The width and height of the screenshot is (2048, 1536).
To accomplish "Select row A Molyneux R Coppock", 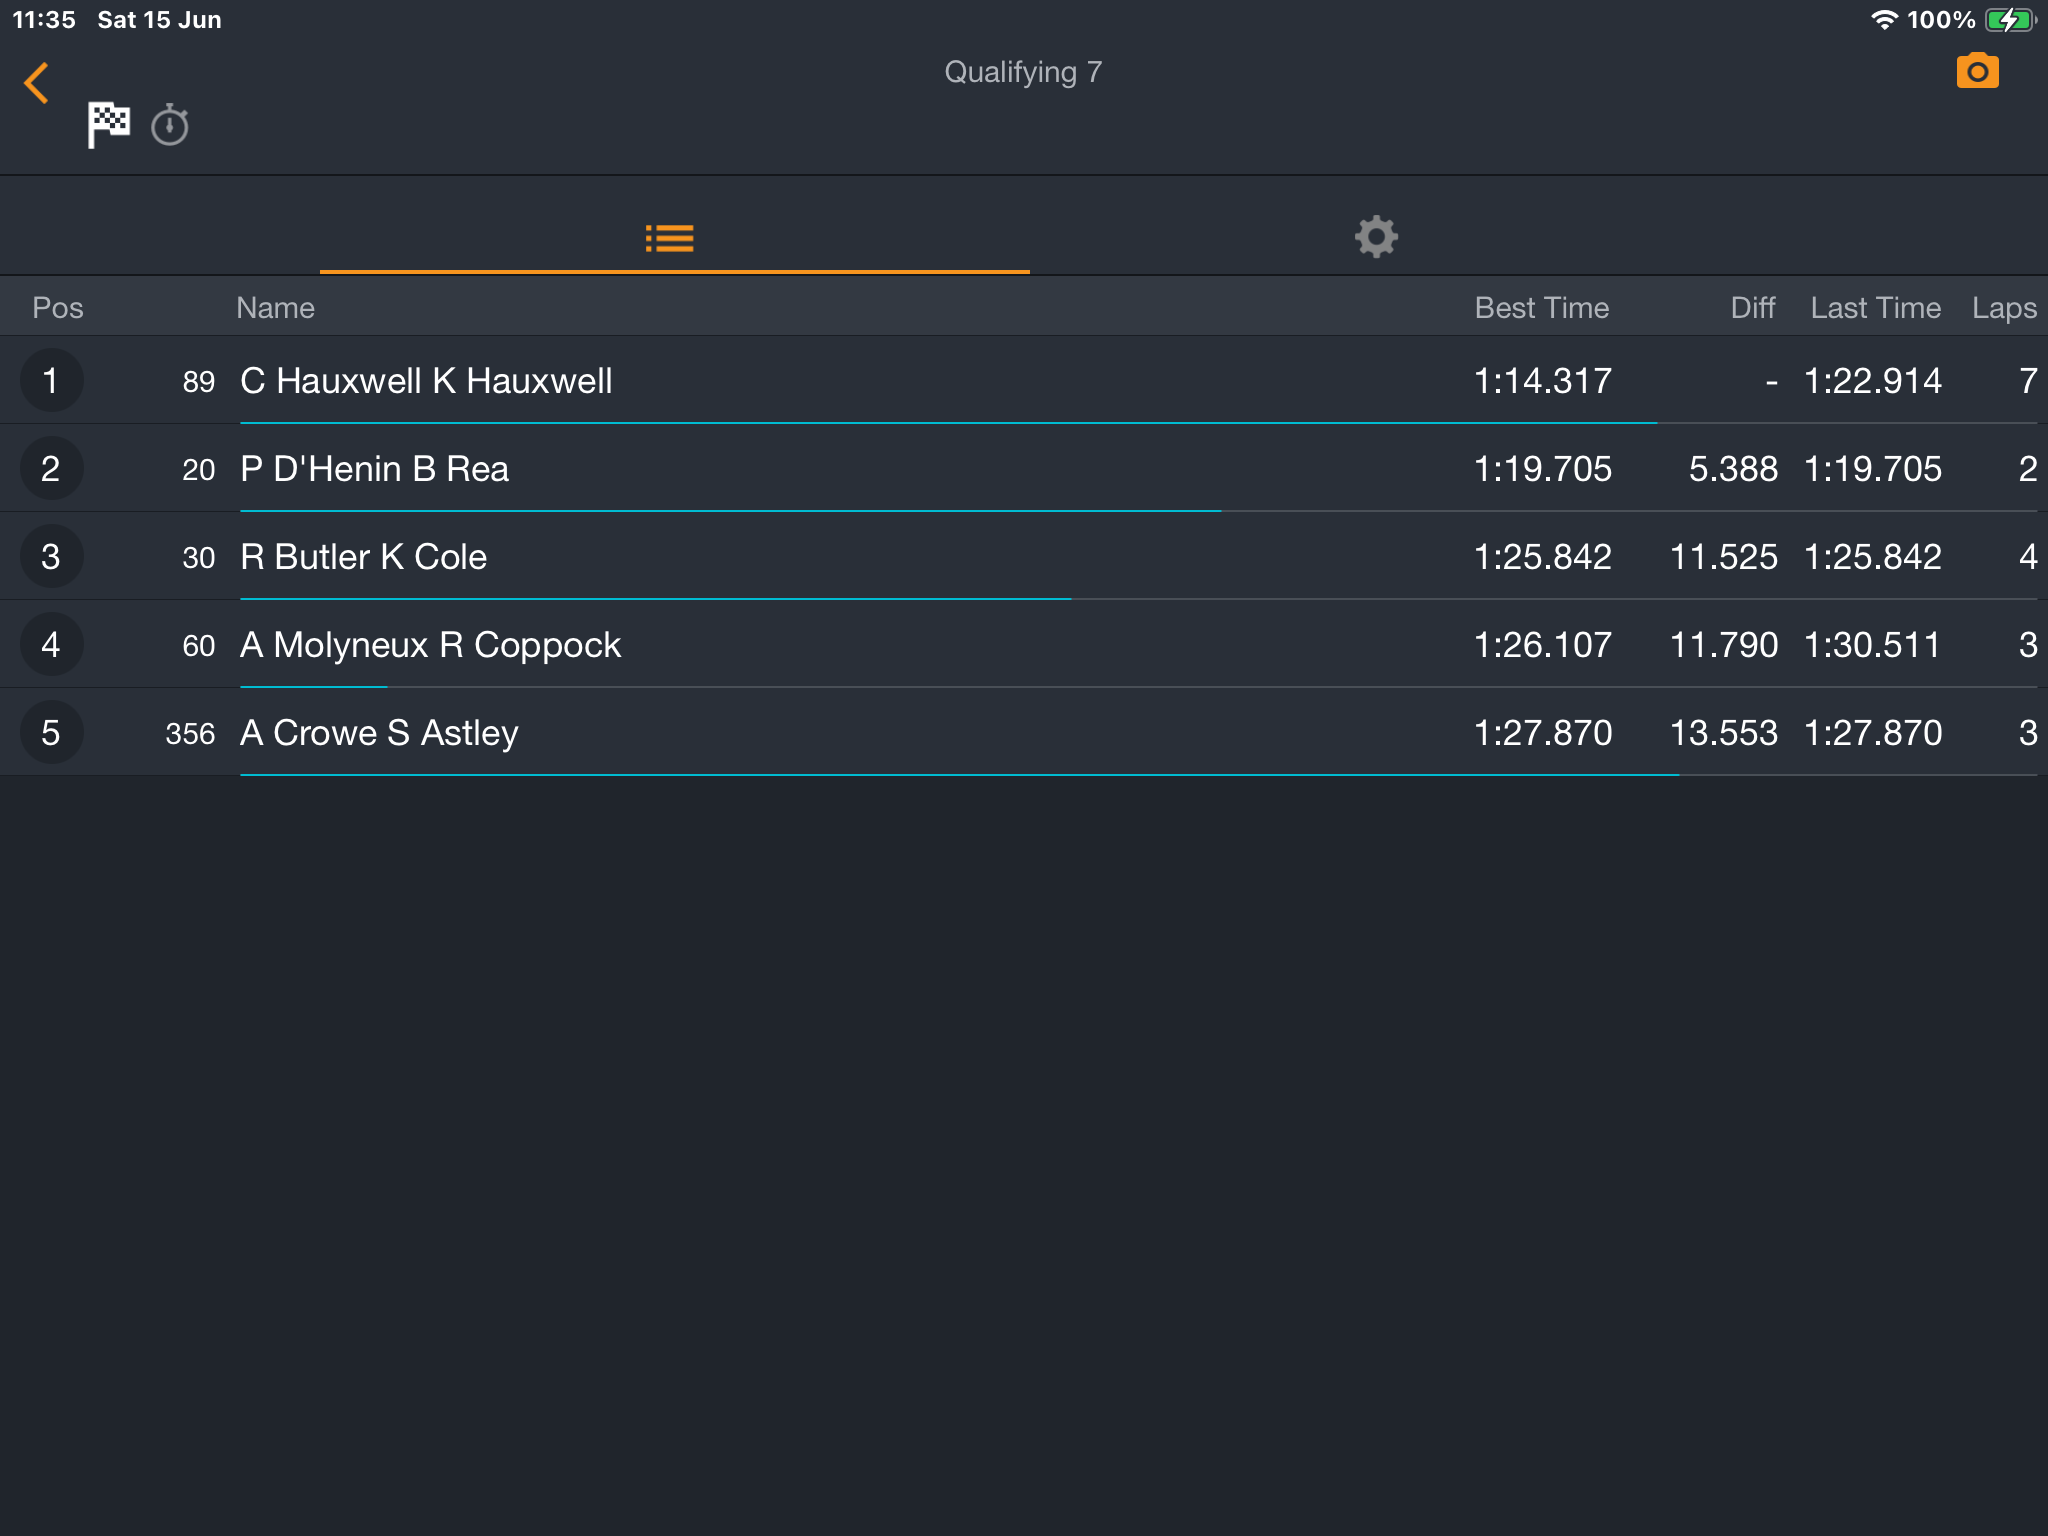I will (1024, 644).
